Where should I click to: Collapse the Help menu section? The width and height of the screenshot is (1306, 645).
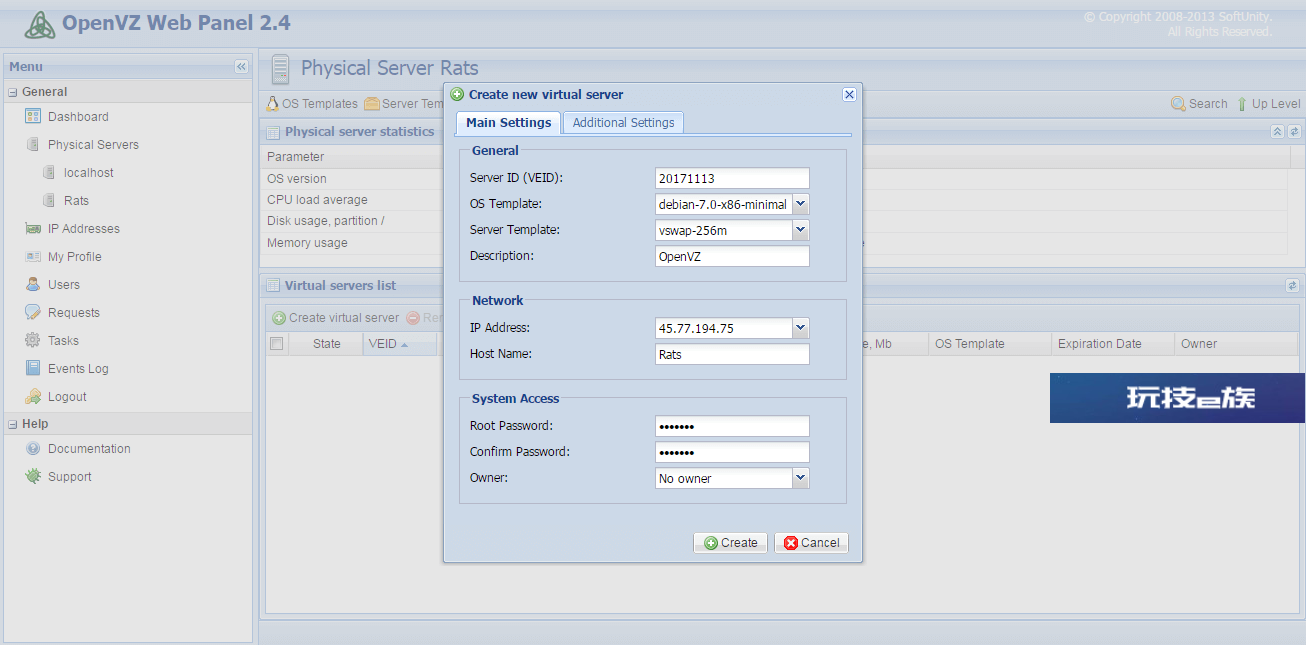point(13,424)
